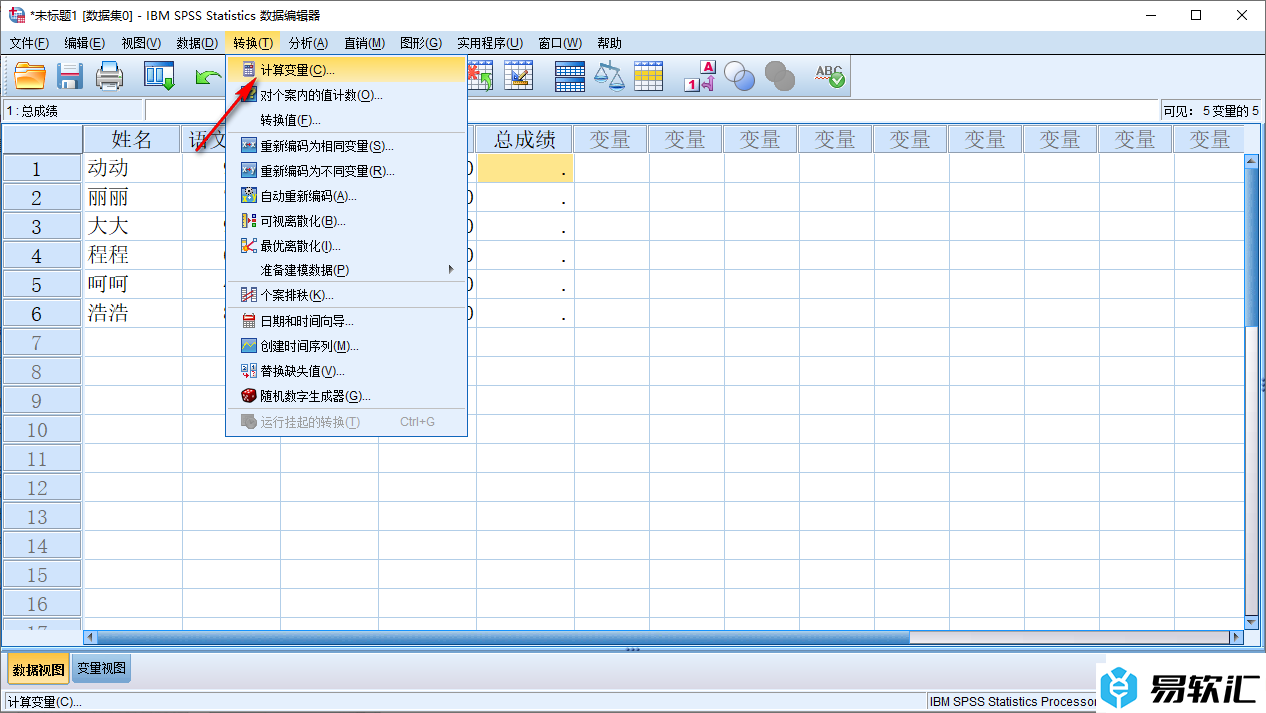Click the split file toolbar icon
1266x713 pixels.
click(570, 76)
